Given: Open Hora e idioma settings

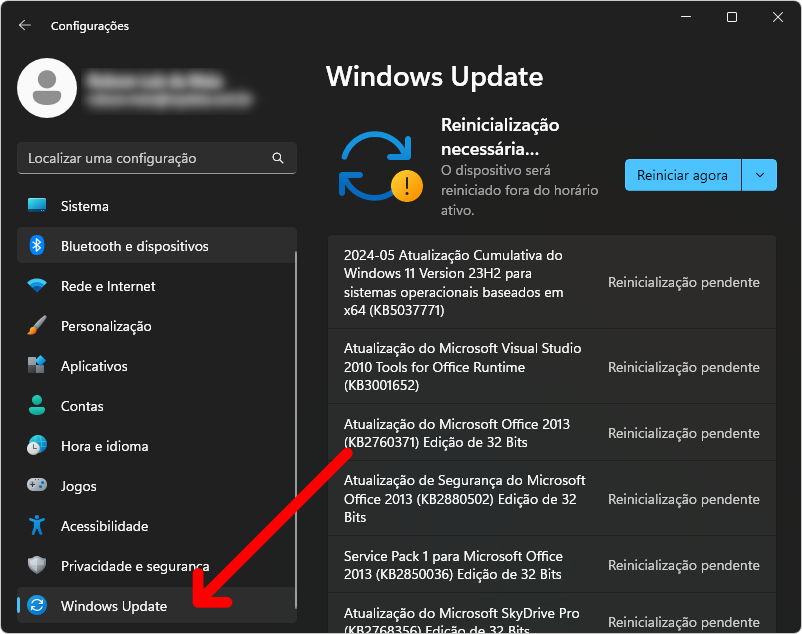Looking at the screenshot, I should (104, 446).
